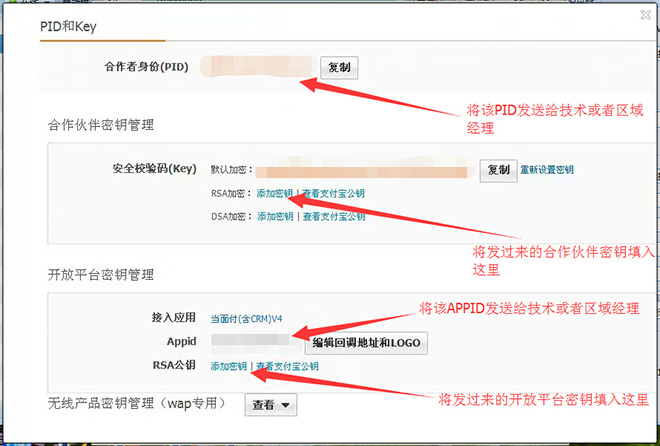This screenshot has height=446, width=660.
Task: Copy the 安全校验码 default key
Action: click(498, 170)
